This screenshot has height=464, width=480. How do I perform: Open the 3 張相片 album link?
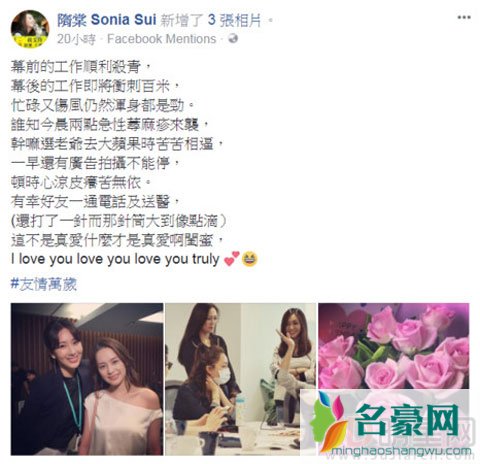click(235, 20)
